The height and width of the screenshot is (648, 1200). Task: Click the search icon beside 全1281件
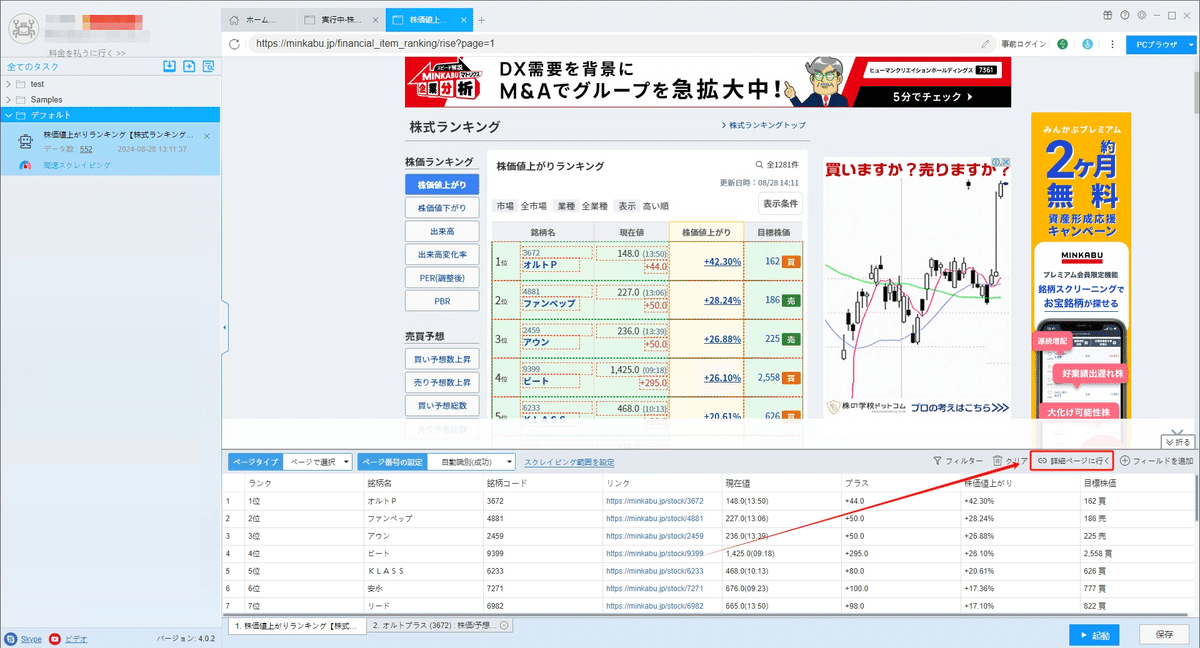760,166
